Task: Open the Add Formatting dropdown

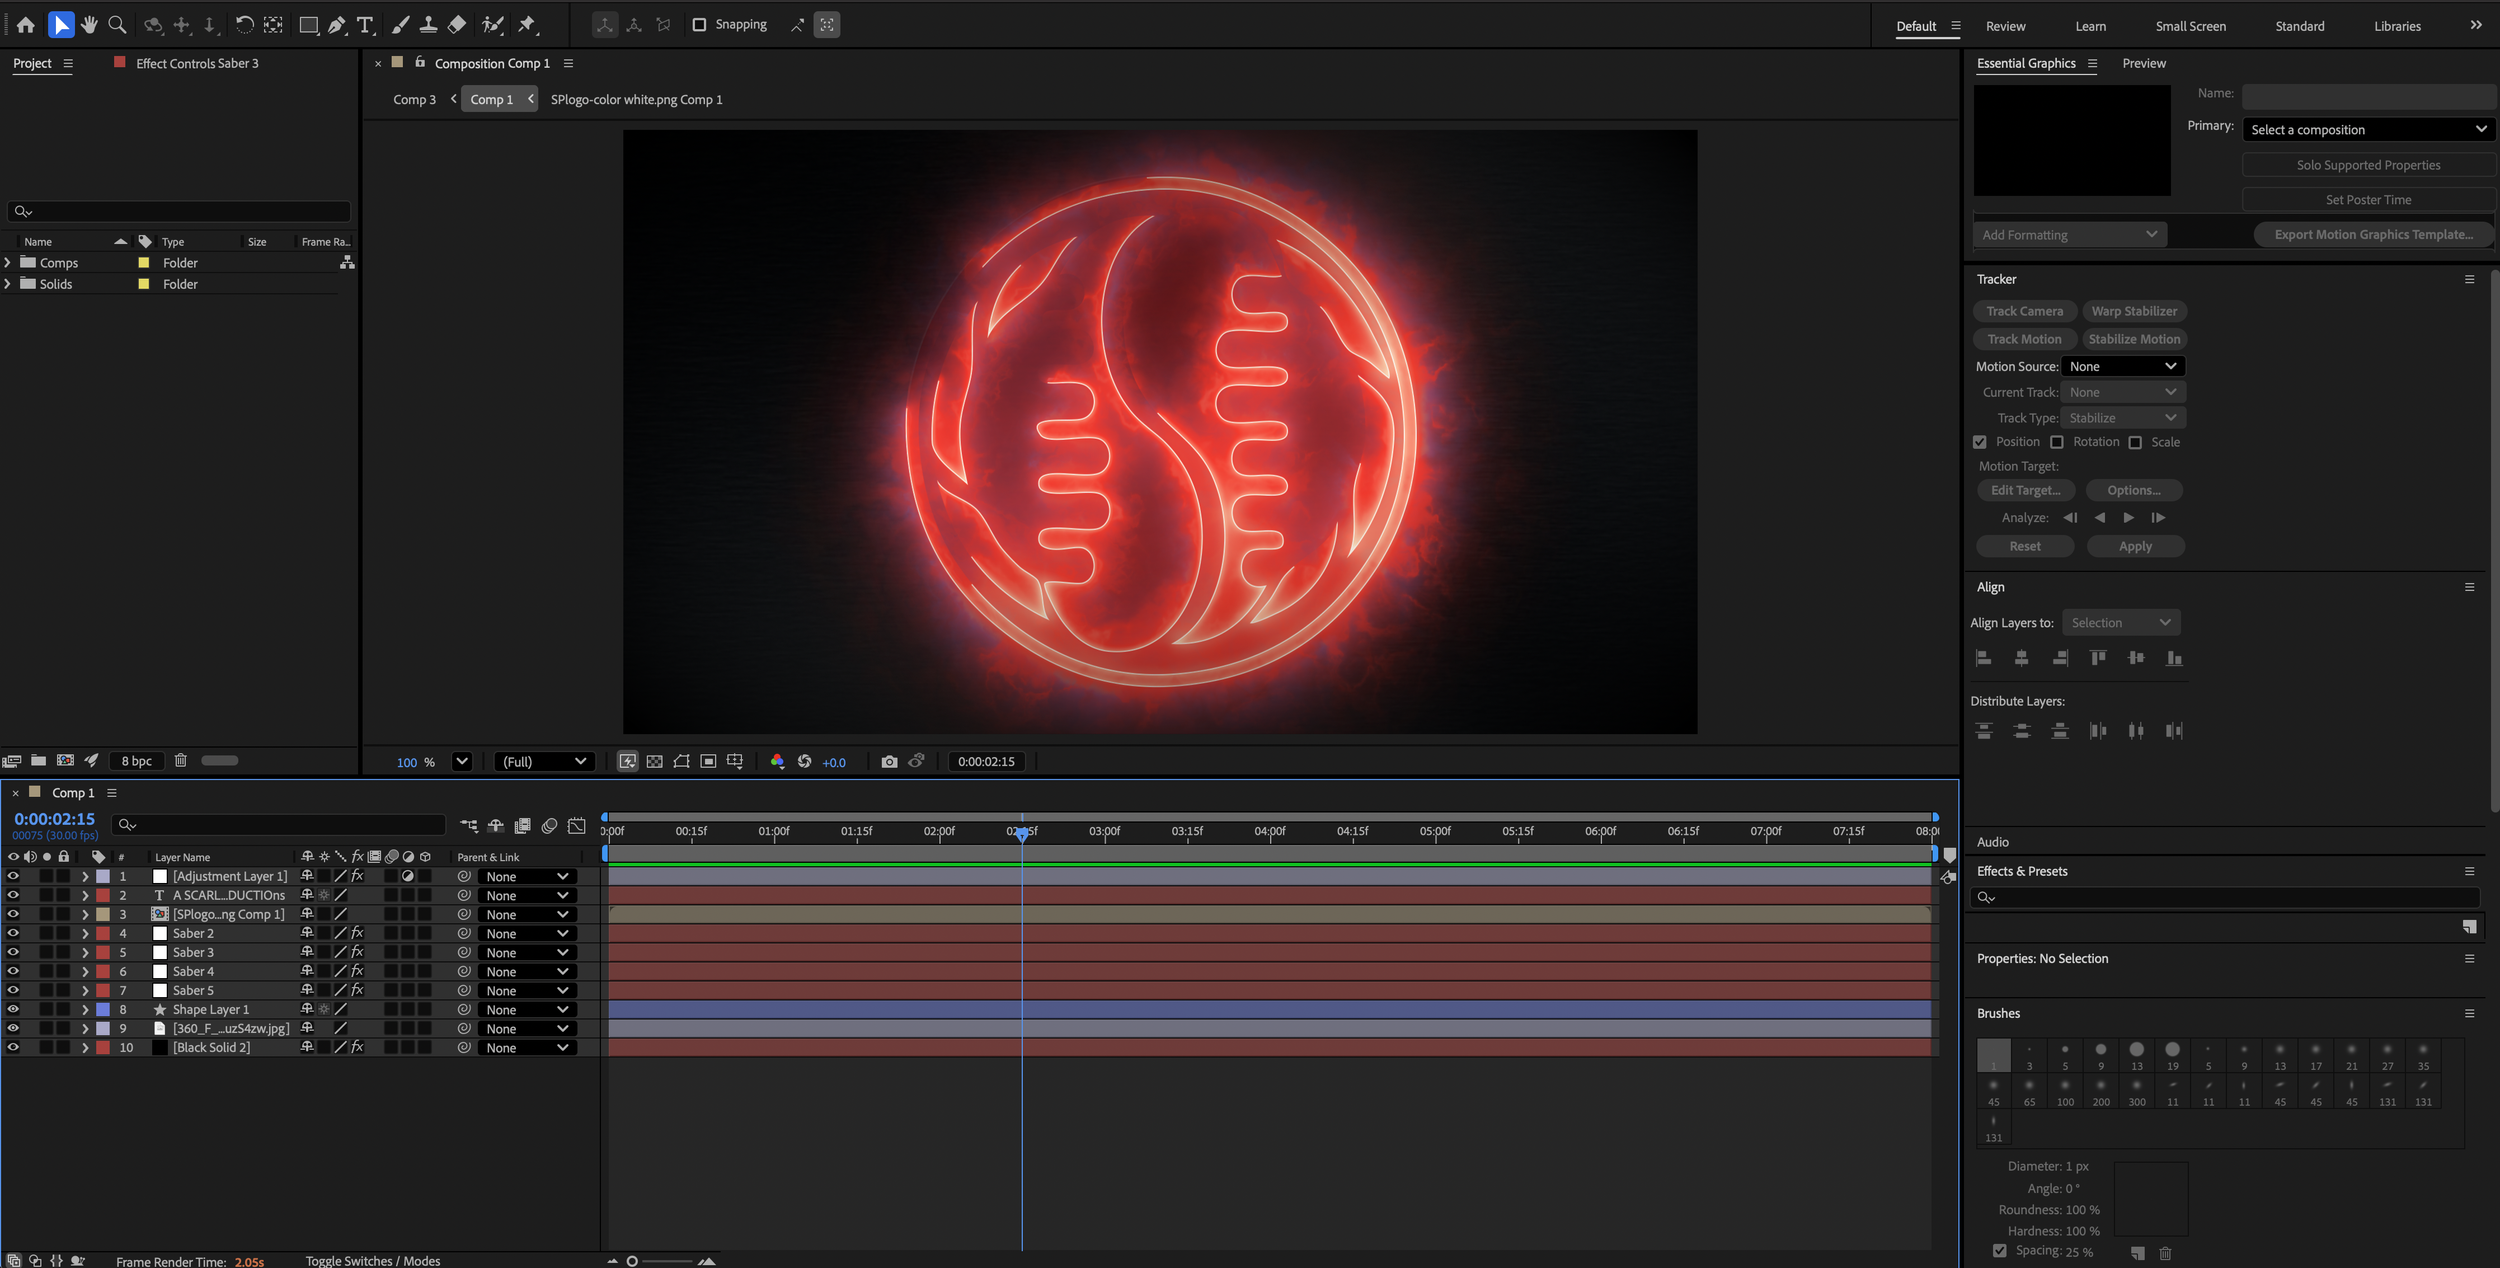Action: pos(2069,234)
